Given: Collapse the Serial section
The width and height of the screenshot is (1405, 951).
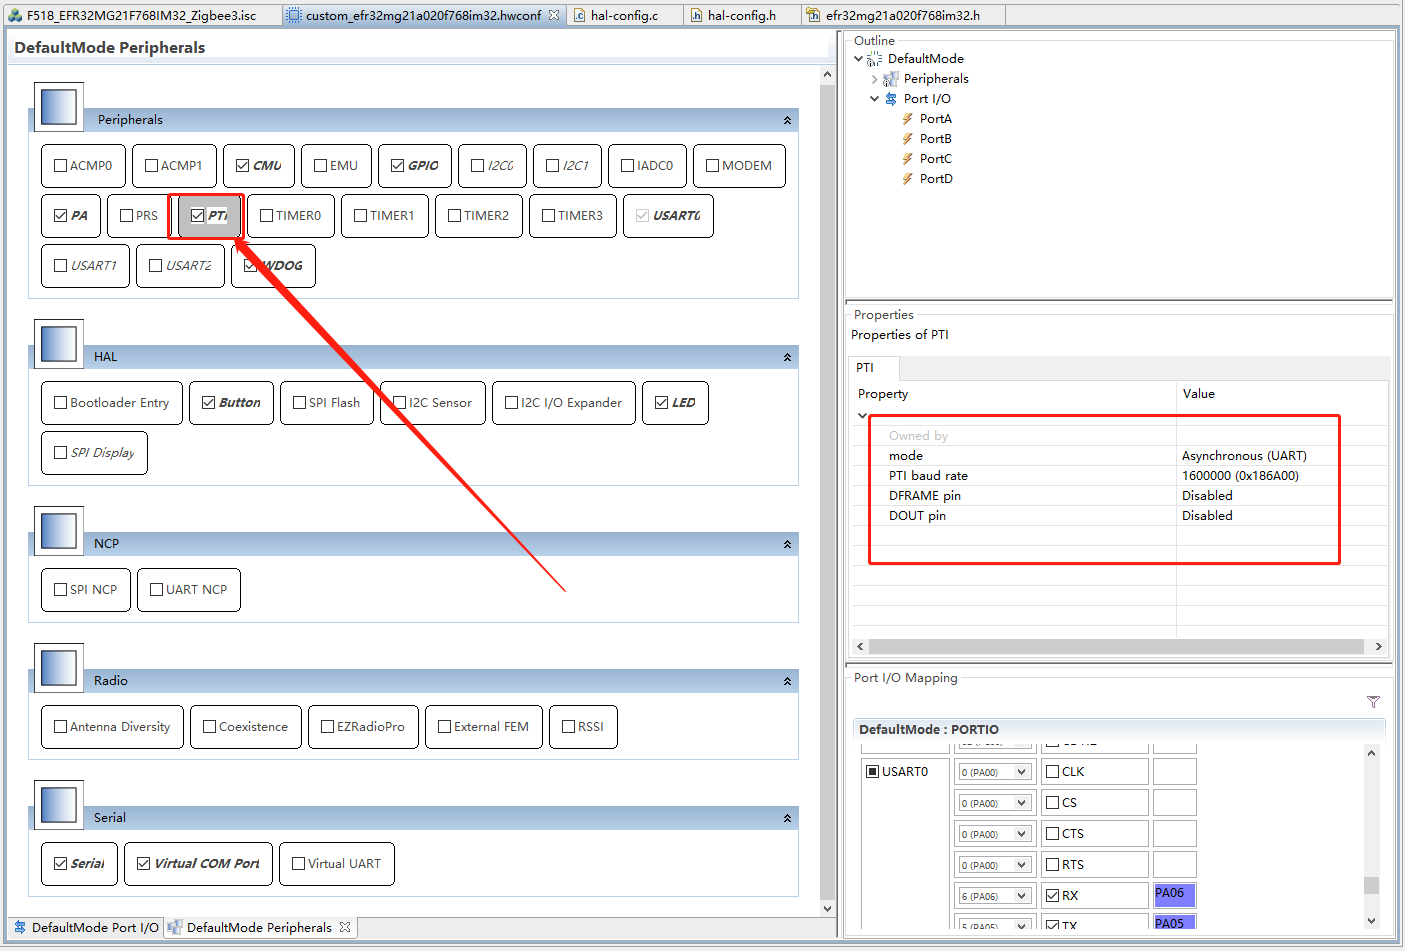Looking at the screenshot, I should pyautogui.click(x=787, y=818).
